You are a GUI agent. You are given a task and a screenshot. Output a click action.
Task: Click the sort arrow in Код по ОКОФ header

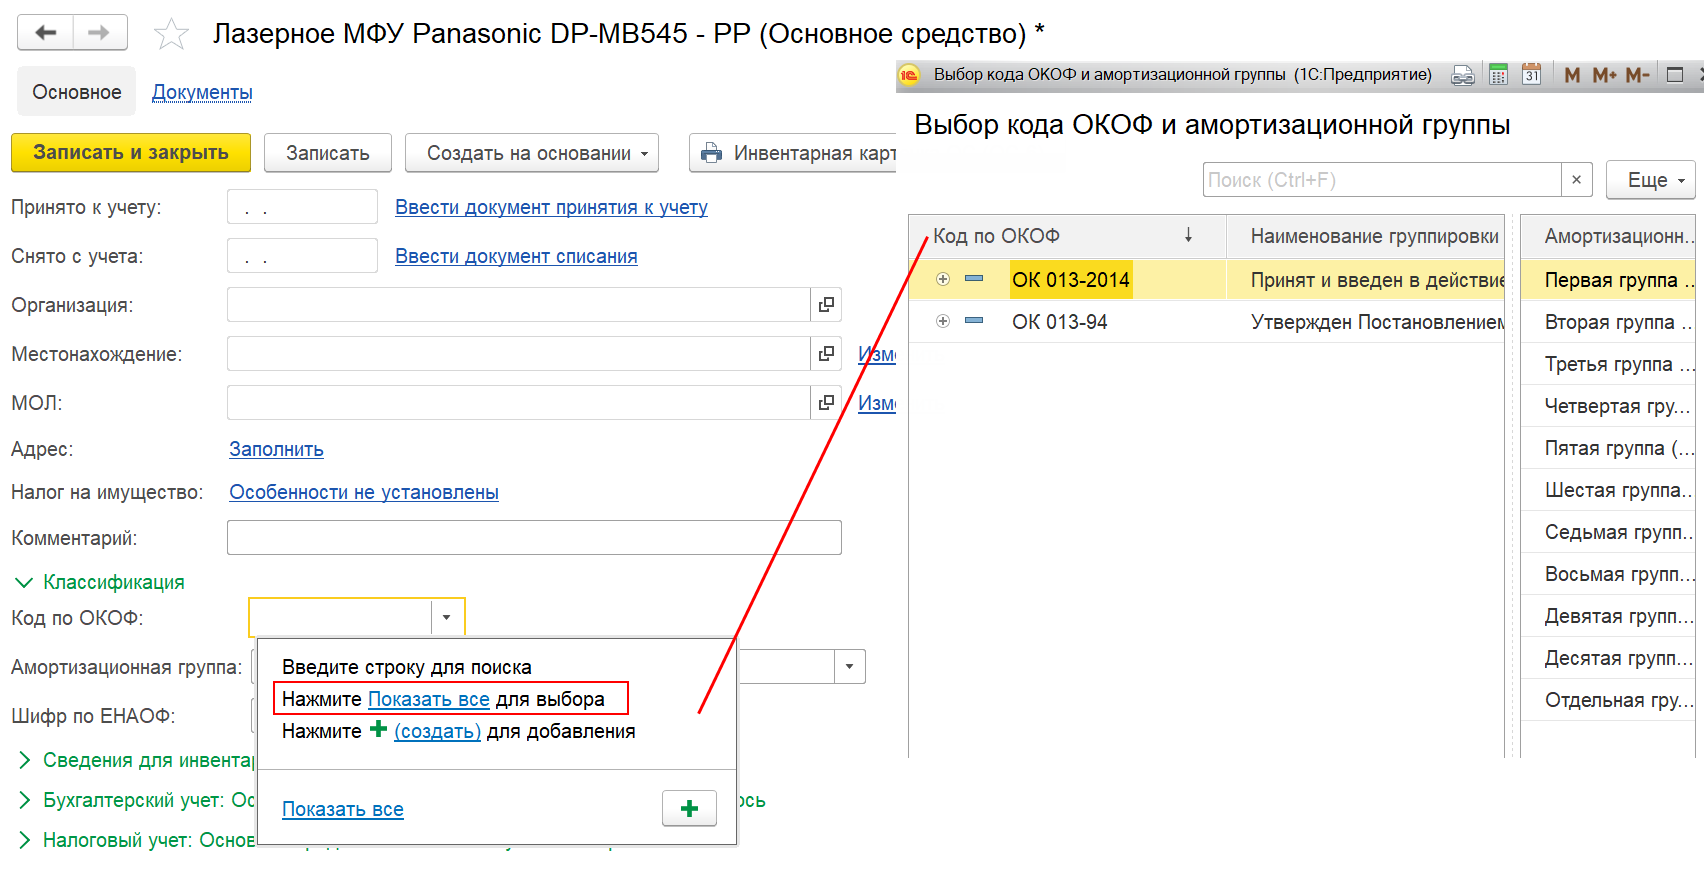(1188, 235)
